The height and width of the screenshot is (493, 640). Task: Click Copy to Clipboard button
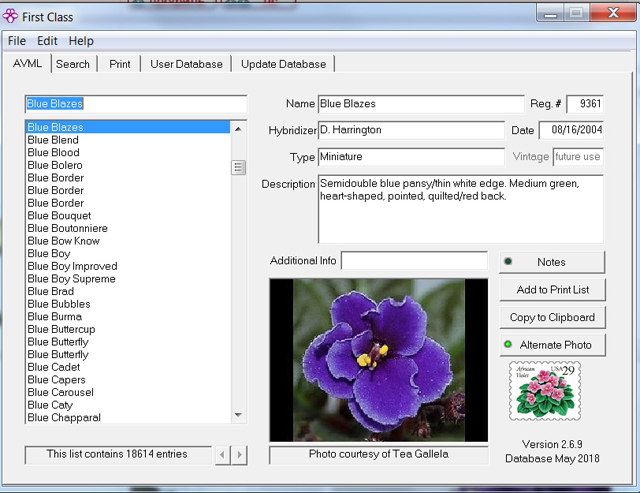coord(552,317)
